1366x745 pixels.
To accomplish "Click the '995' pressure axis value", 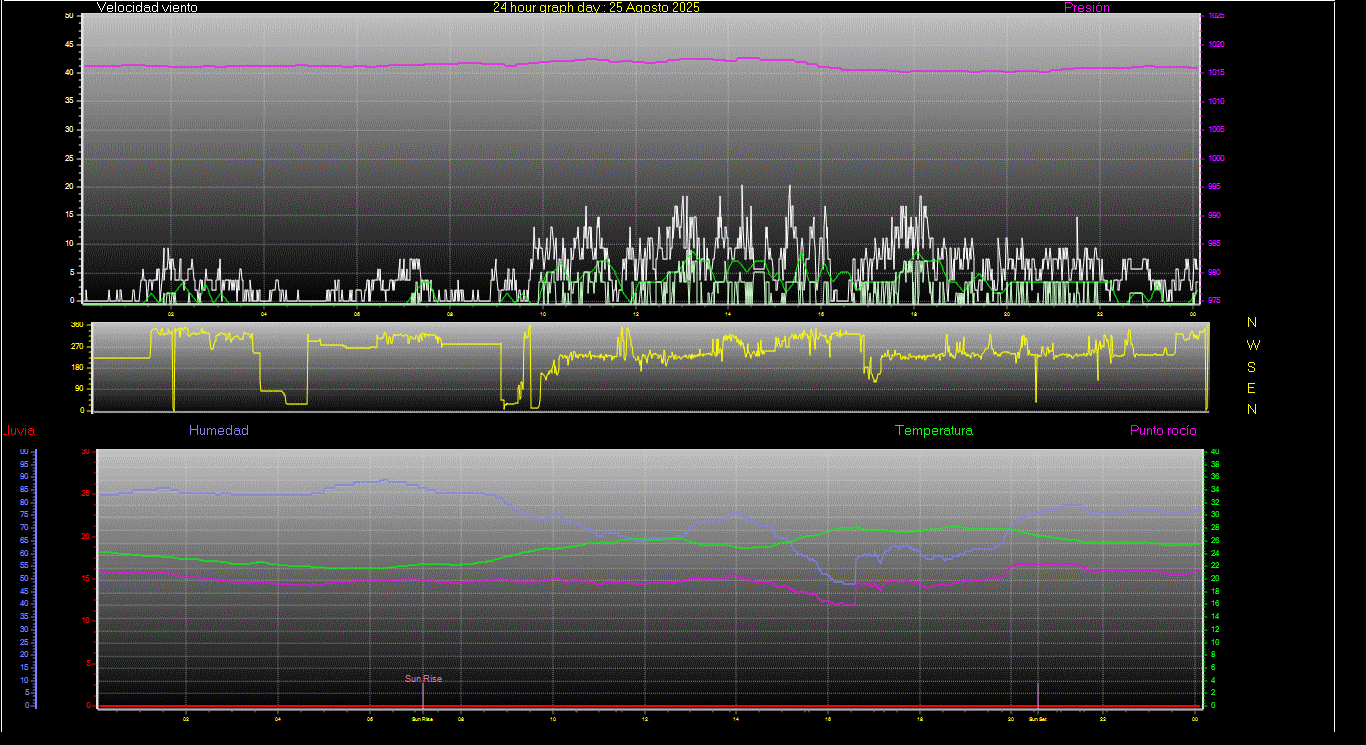I will [1214, 187].
